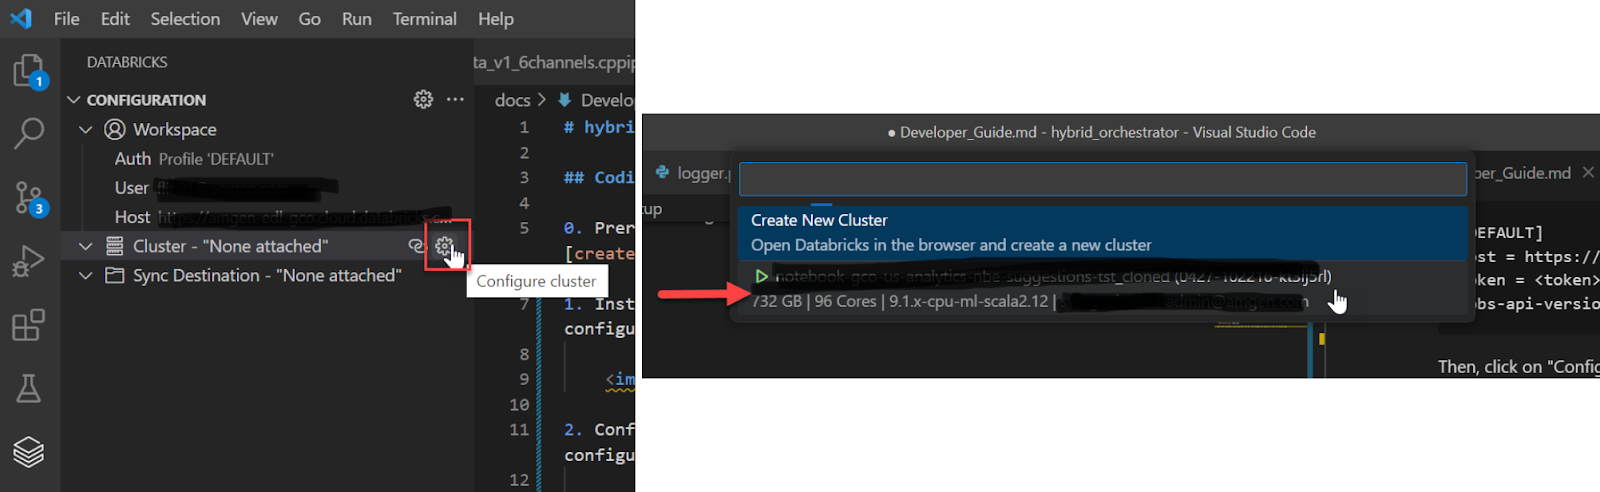1600x492 pixels.
Task: Click the Configure cluster gear icon
Action: pos(444,246)
